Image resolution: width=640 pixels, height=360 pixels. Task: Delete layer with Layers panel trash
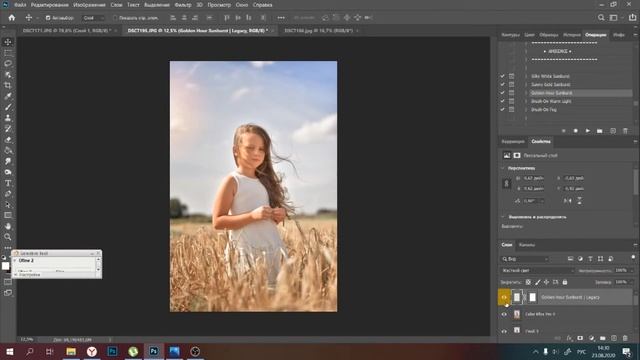click(625, 338)
